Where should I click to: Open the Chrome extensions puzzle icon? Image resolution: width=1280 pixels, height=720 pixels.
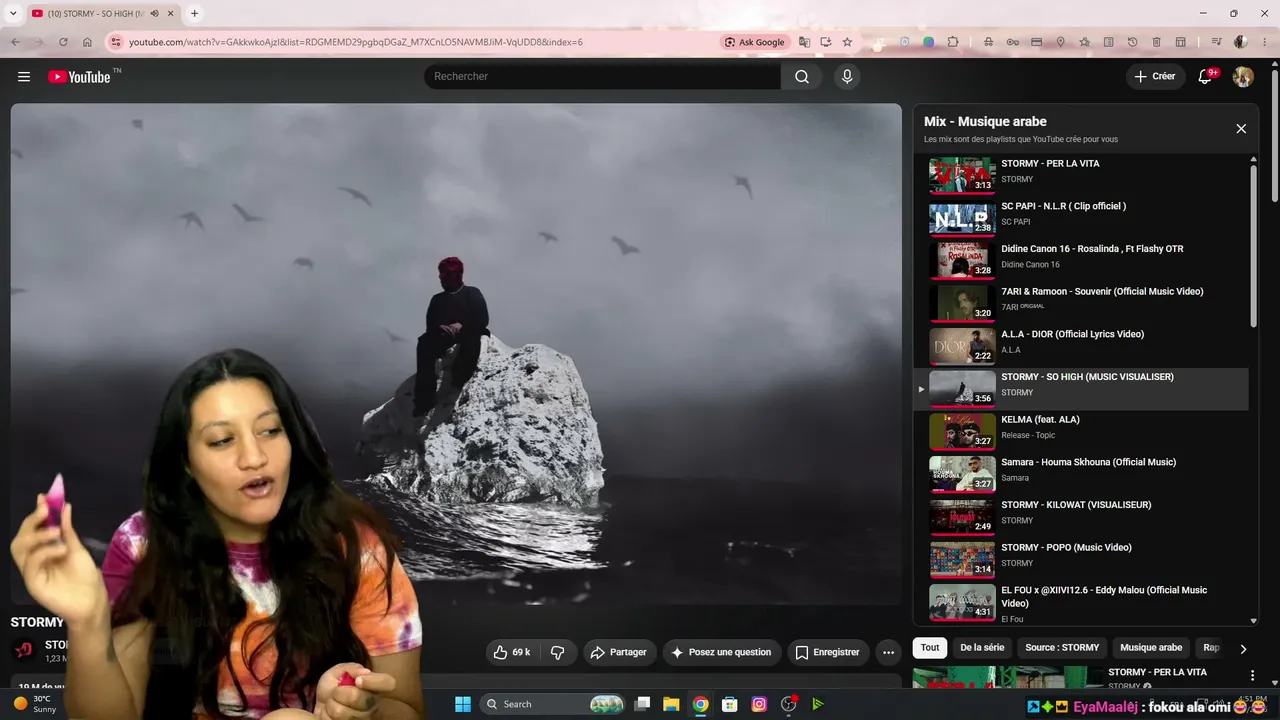[953, 42]
